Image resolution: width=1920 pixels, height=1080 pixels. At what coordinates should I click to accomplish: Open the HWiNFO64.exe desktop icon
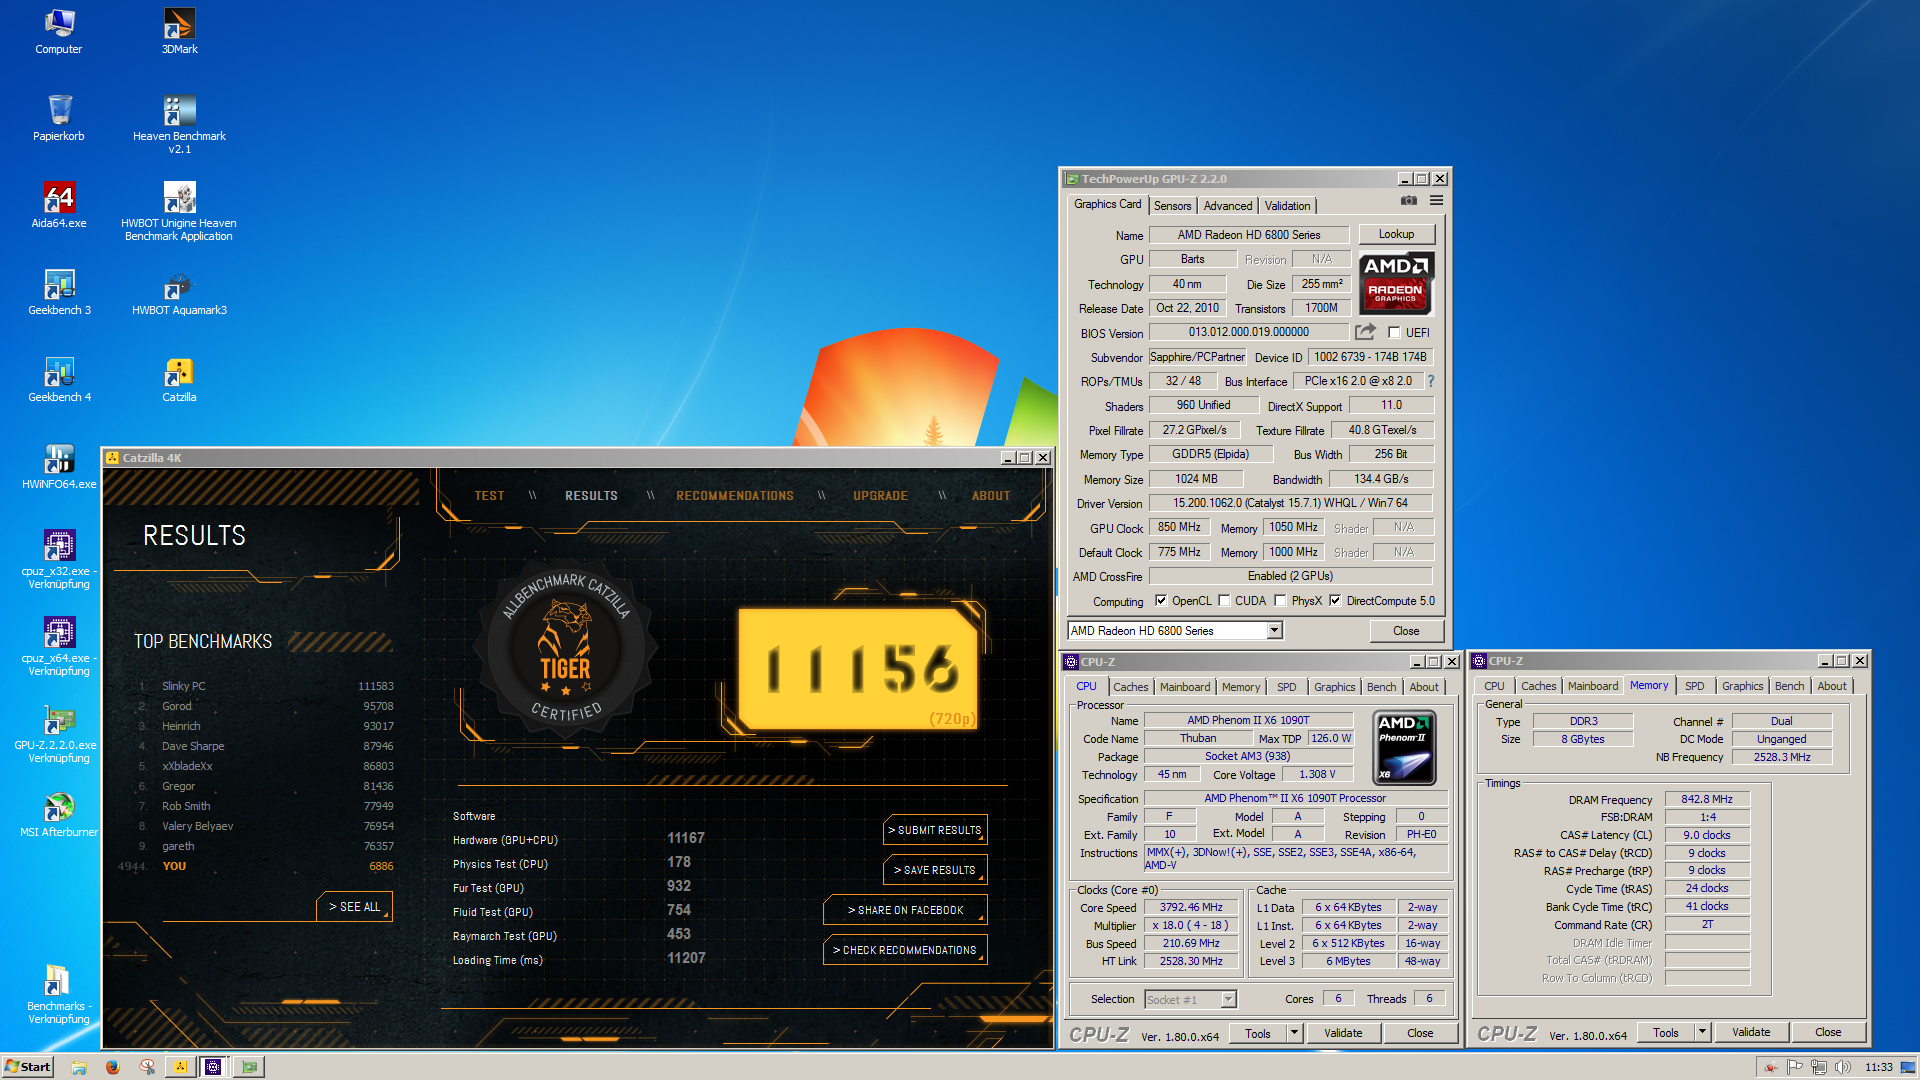tap(59, 466)
